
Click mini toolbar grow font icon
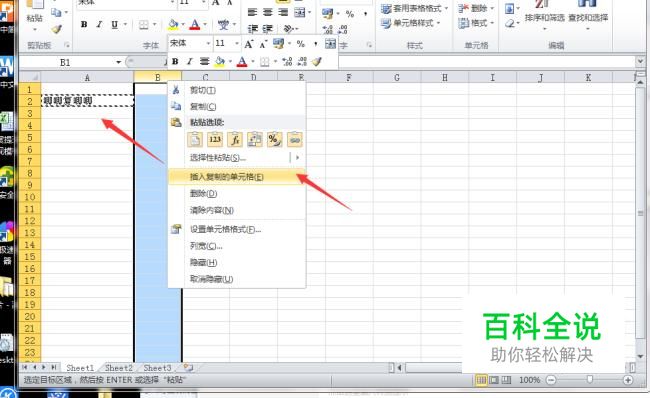249,44
